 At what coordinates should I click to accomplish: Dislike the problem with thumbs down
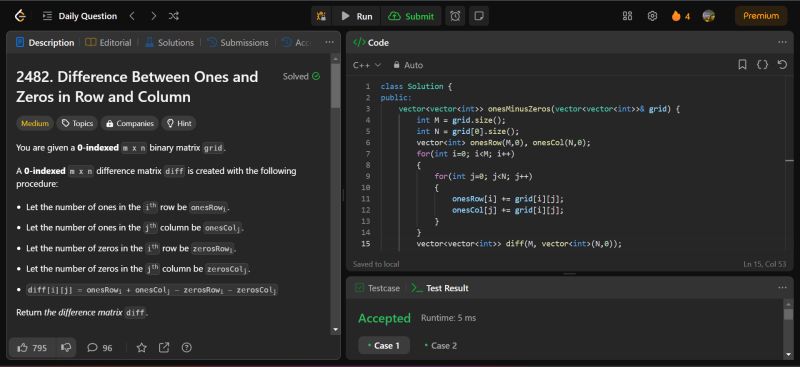pos(66,348)
